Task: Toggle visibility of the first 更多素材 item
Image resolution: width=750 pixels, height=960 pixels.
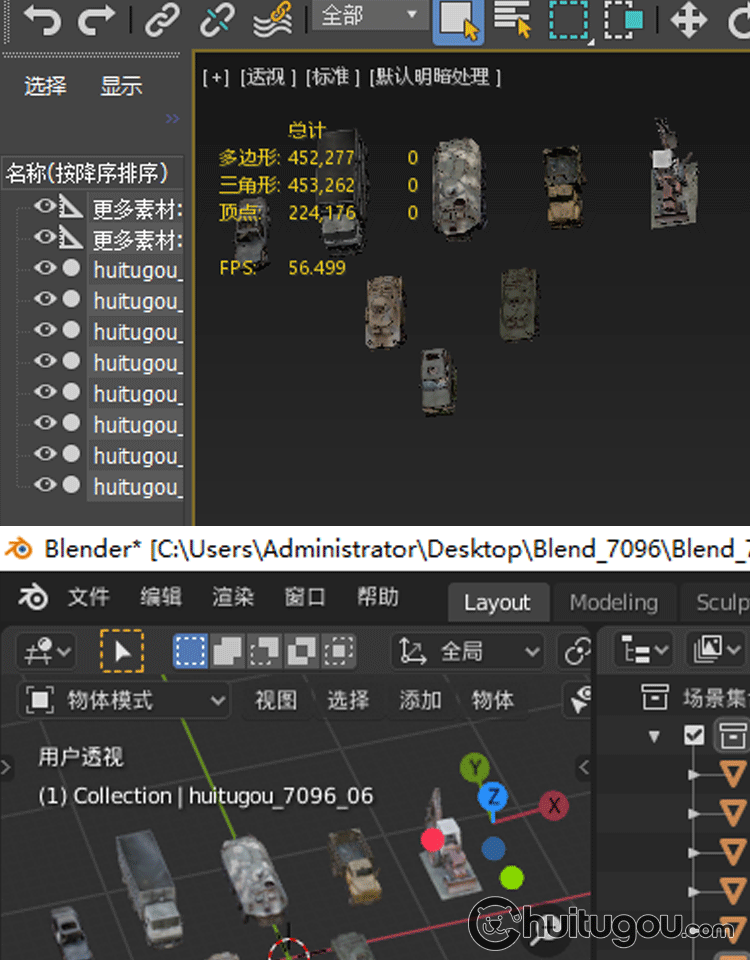Action: click(44, 207)
